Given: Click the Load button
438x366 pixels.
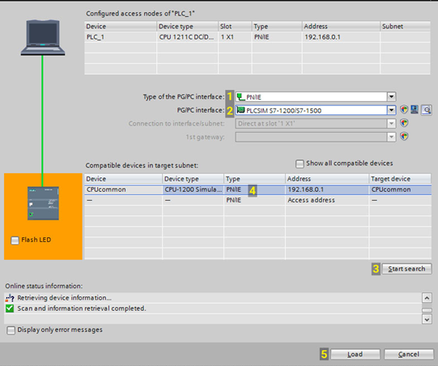Looking at the screenshot, I should coord(355,354).
